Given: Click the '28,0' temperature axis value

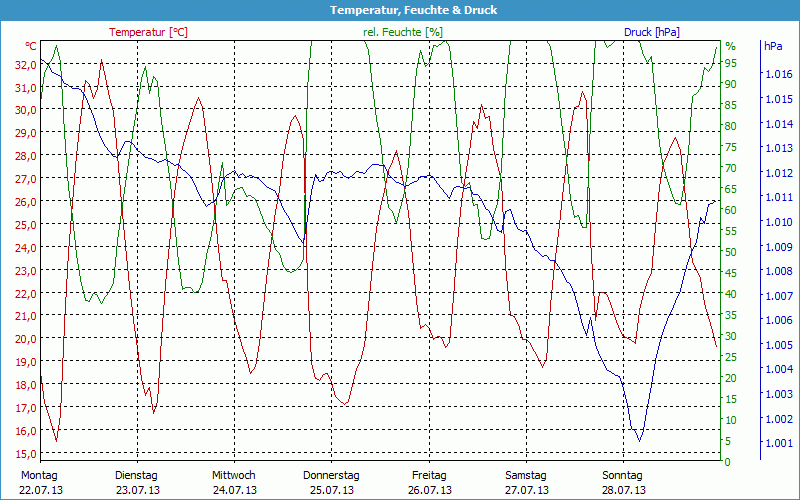Looking at the screenshot, I should [26, 156].
